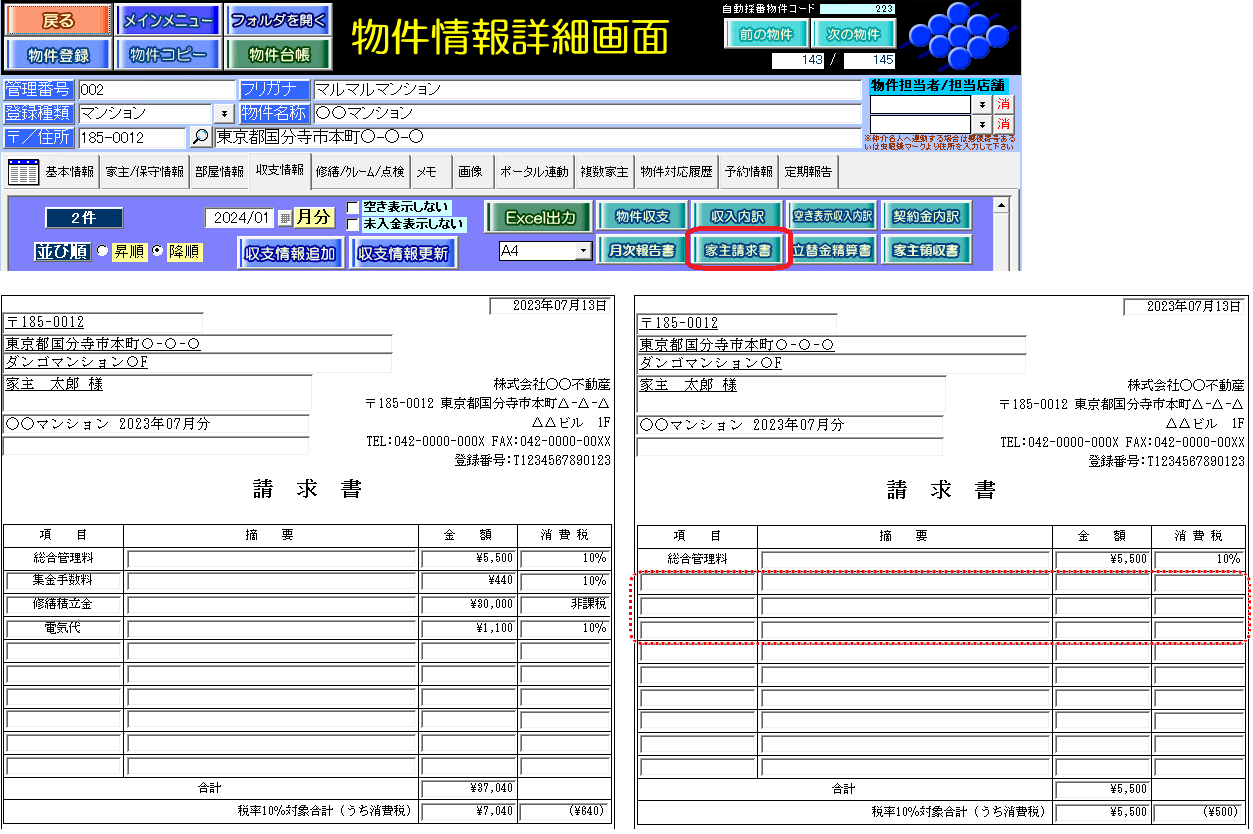Open the A4 paper size dropdown

(583, 252)
